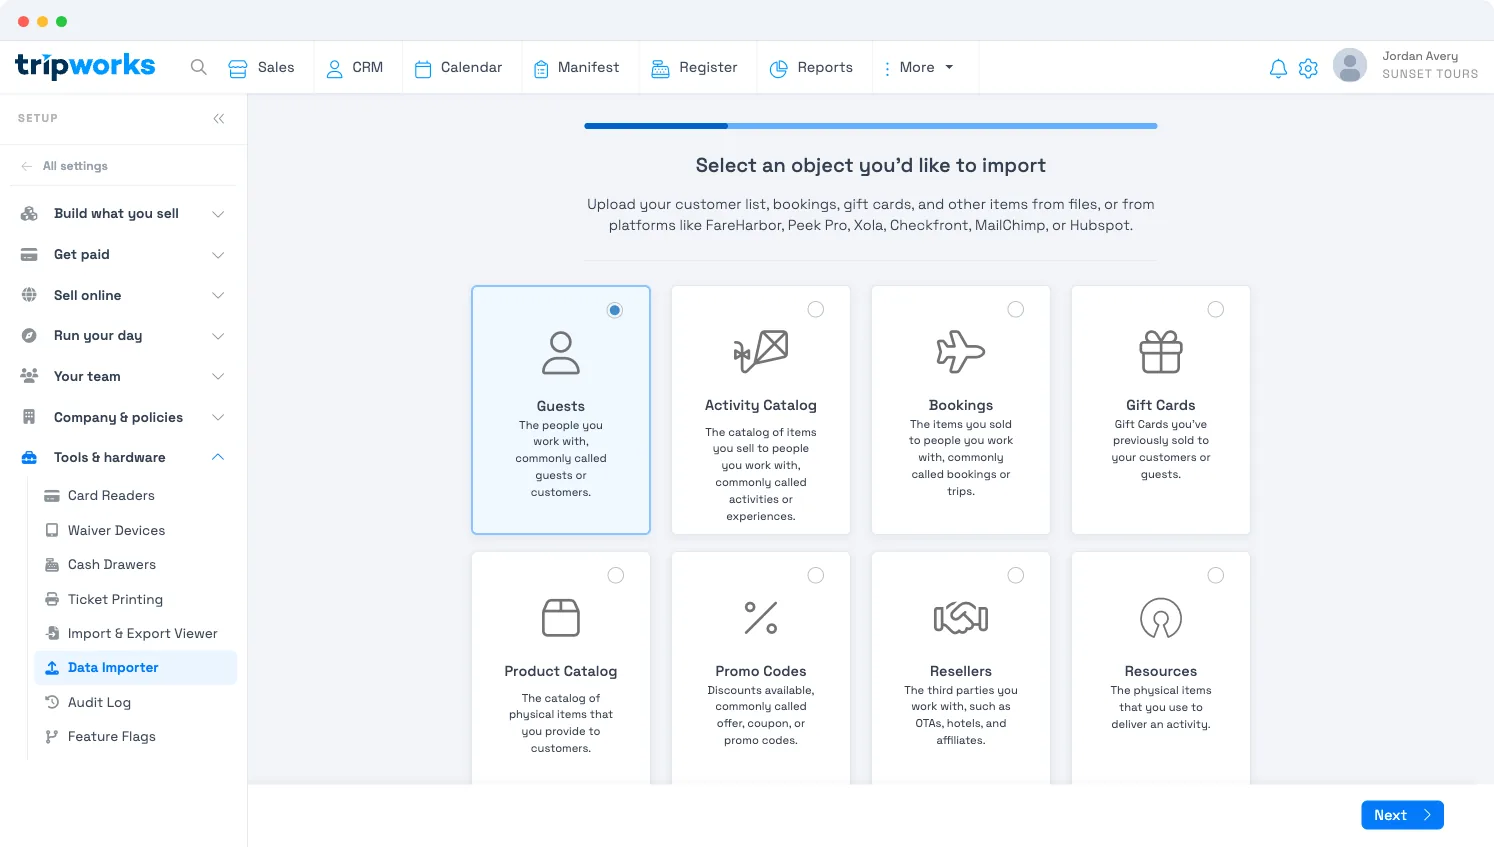This screenshot has height=847, width=1494.
Task: Click the Jordan Avery avatar
Action: pyautogui.click(x=1350, y=65)
